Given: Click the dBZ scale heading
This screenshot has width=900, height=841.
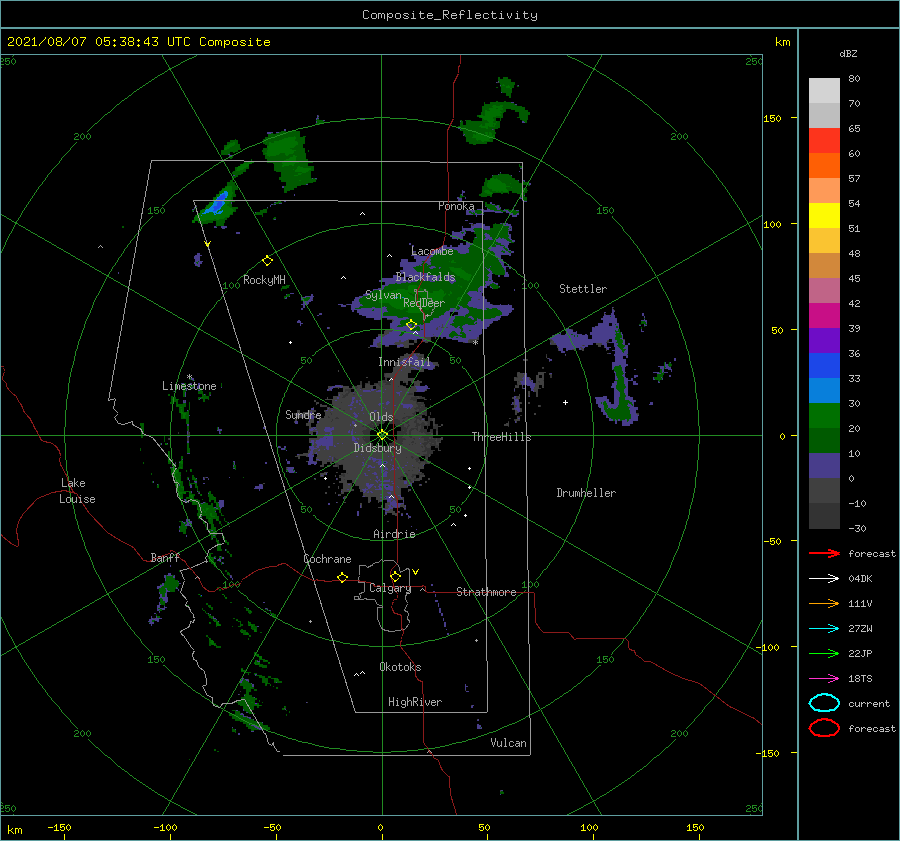Looking at the screenshot, I should (848, 54).
